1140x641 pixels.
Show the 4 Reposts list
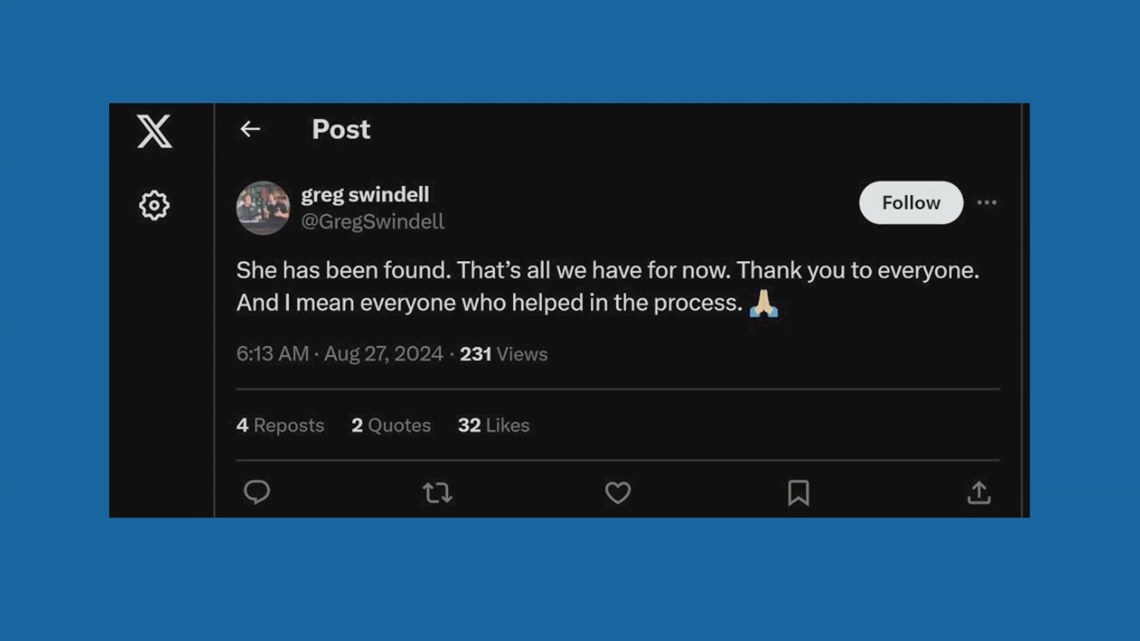(280, 425)
